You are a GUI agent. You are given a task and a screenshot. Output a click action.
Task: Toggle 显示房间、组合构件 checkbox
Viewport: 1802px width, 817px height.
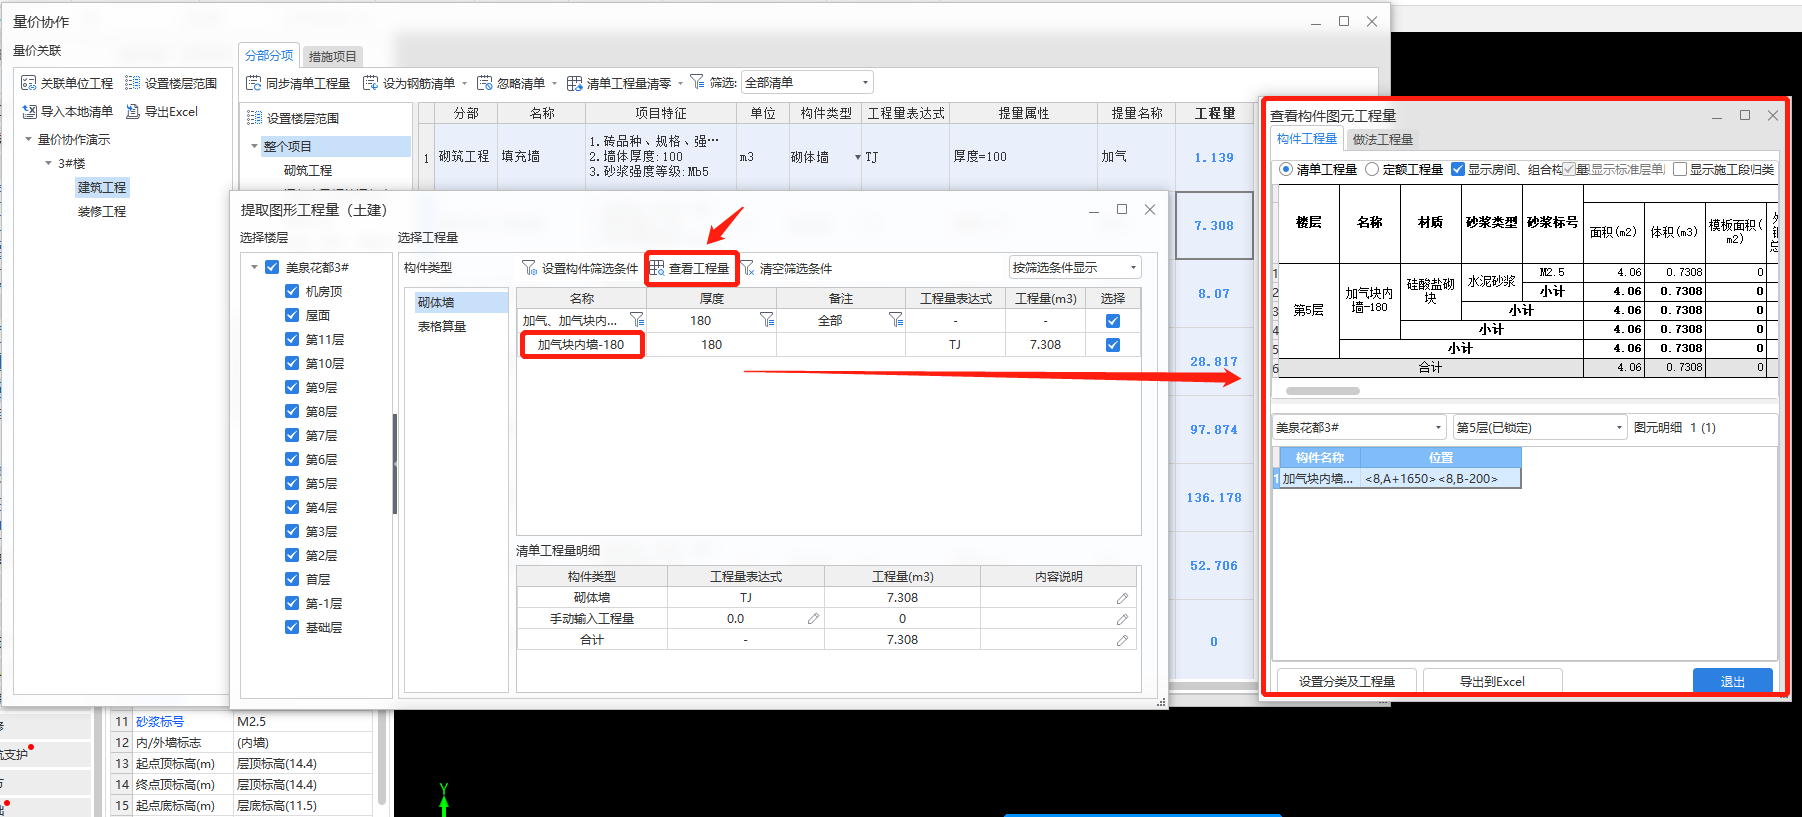click(x=1458, y=169)
